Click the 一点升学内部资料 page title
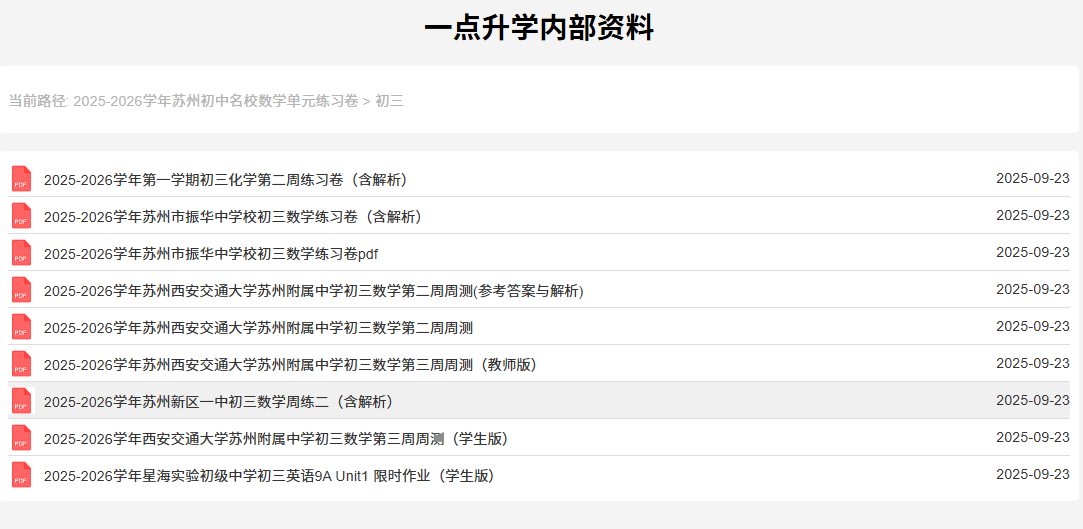Screen dimensions: 1083x529 coord(538,29)
